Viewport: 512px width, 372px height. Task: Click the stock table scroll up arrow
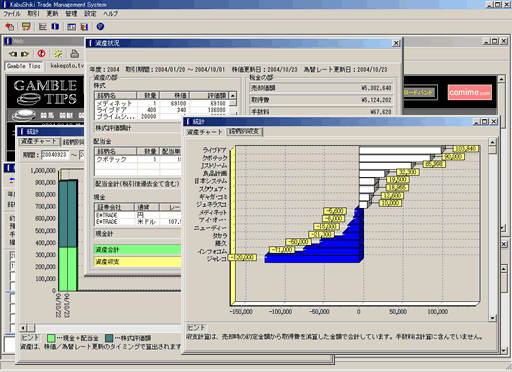point(233,95)
